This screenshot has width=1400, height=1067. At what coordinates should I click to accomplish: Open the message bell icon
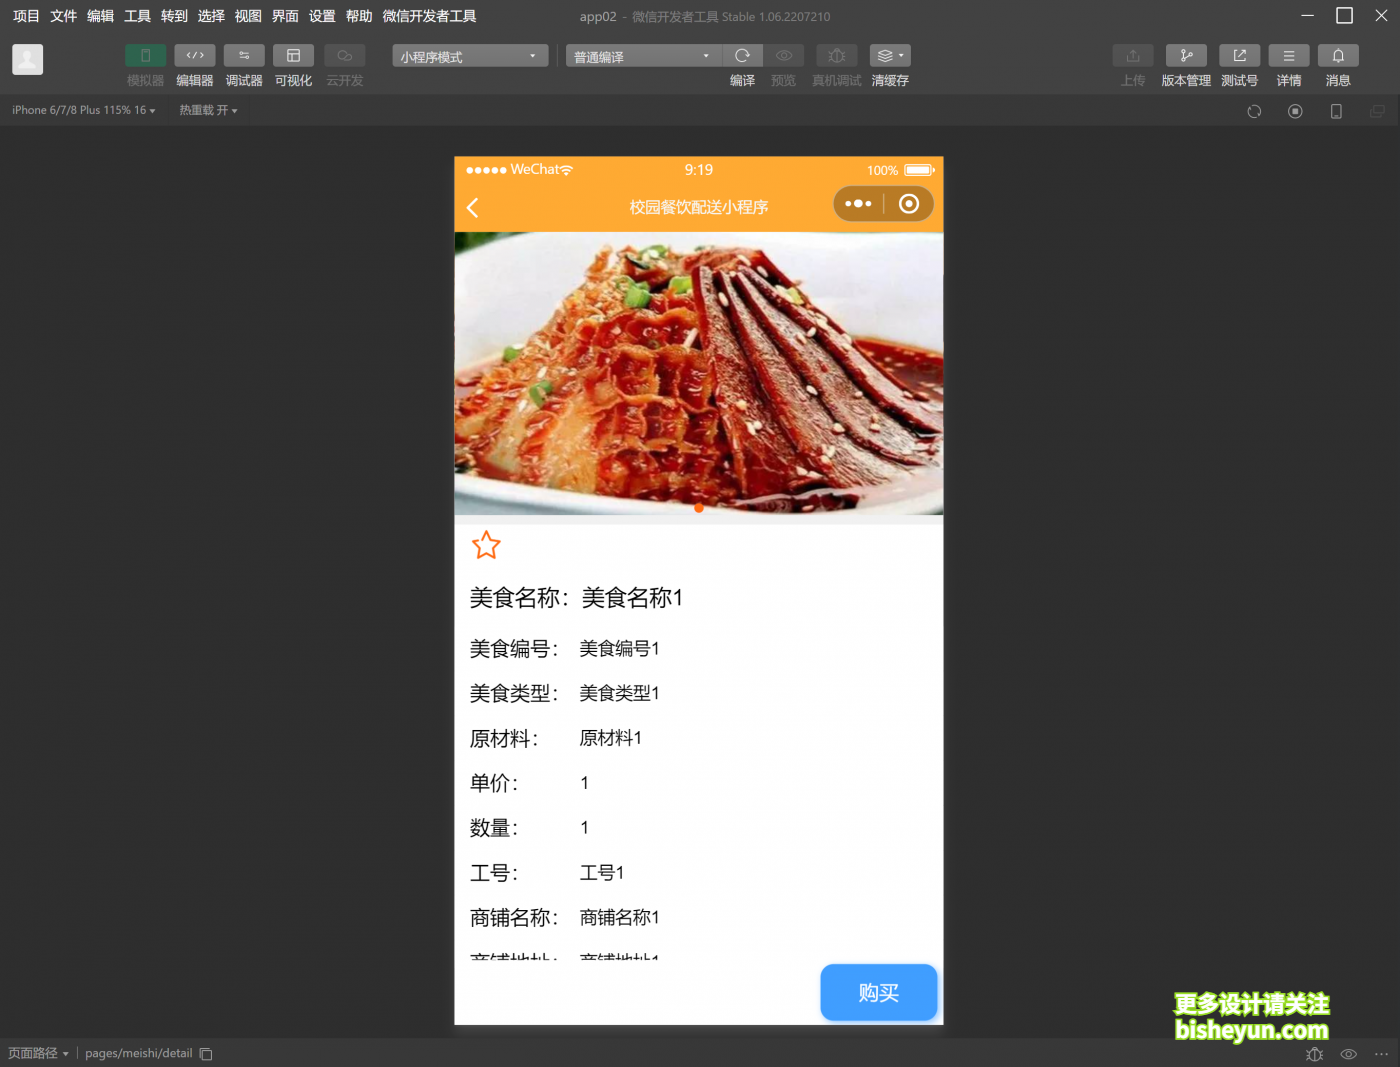click(1338, 56)
